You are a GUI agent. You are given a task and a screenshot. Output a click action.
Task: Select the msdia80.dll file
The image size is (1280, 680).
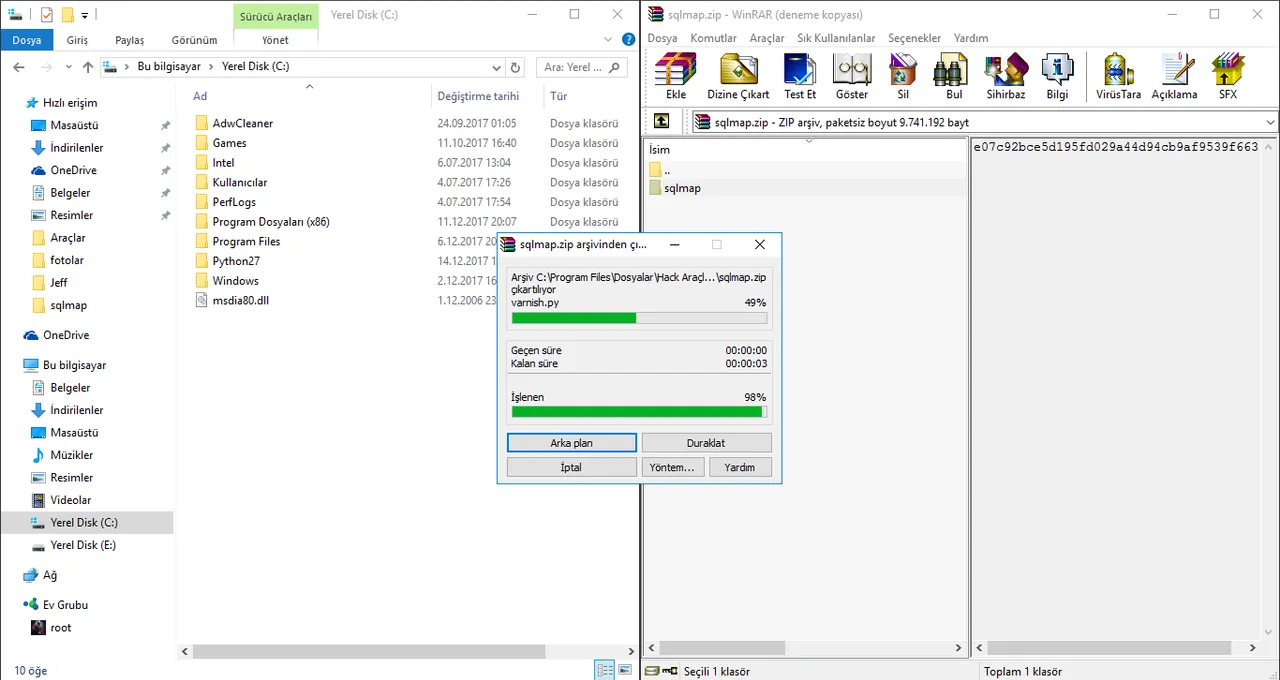point(241,300)
